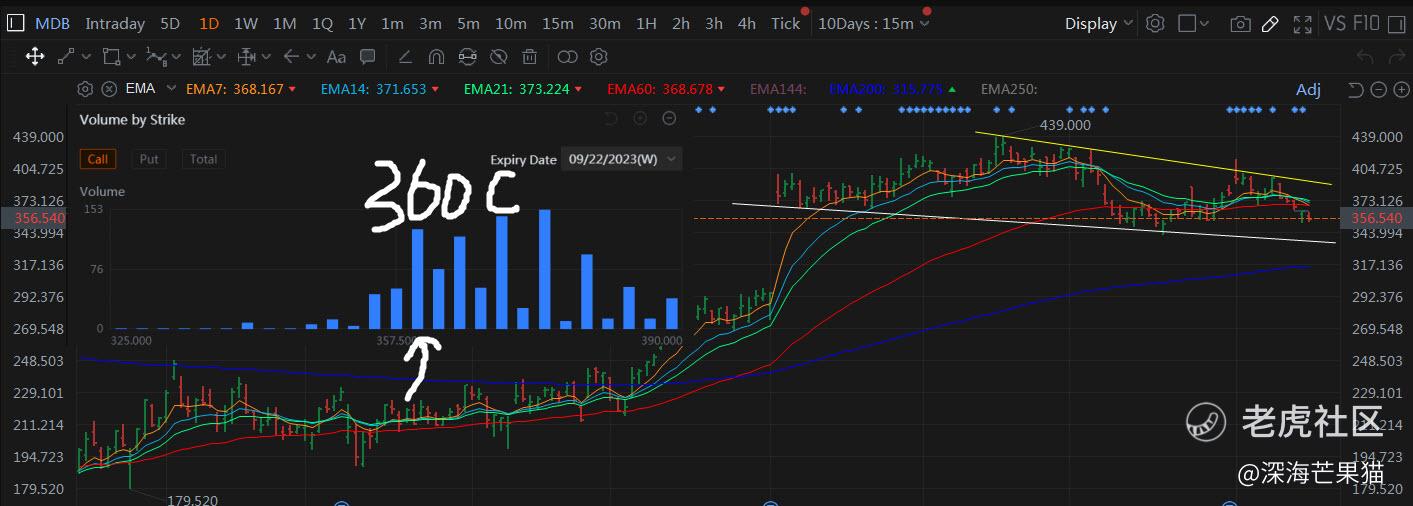This screenshot has width=1413, height=506.
Task: Take a chart snapshot with camera icon
Action: 1240,23
